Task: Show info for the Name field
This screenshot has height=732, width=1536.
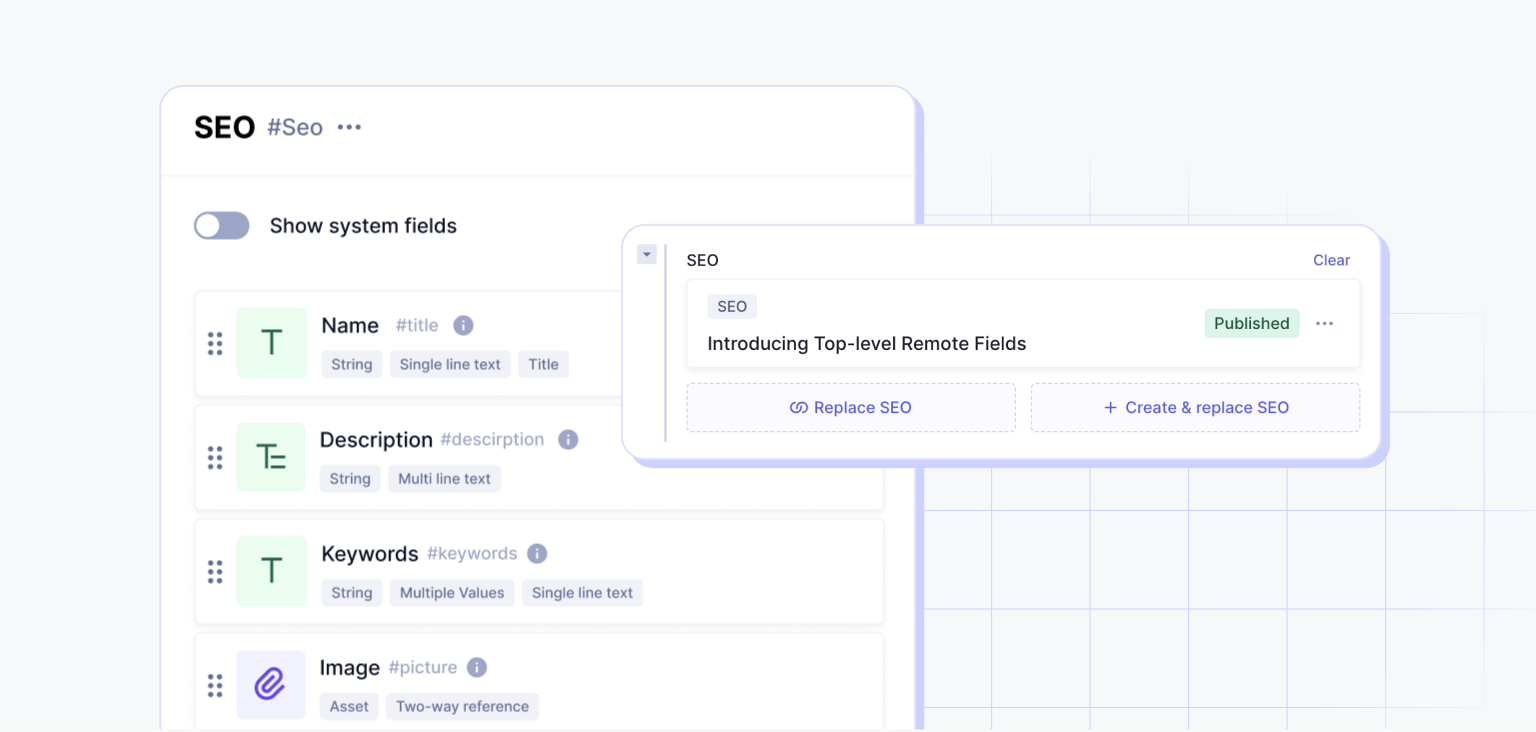Action: (463, 325)
